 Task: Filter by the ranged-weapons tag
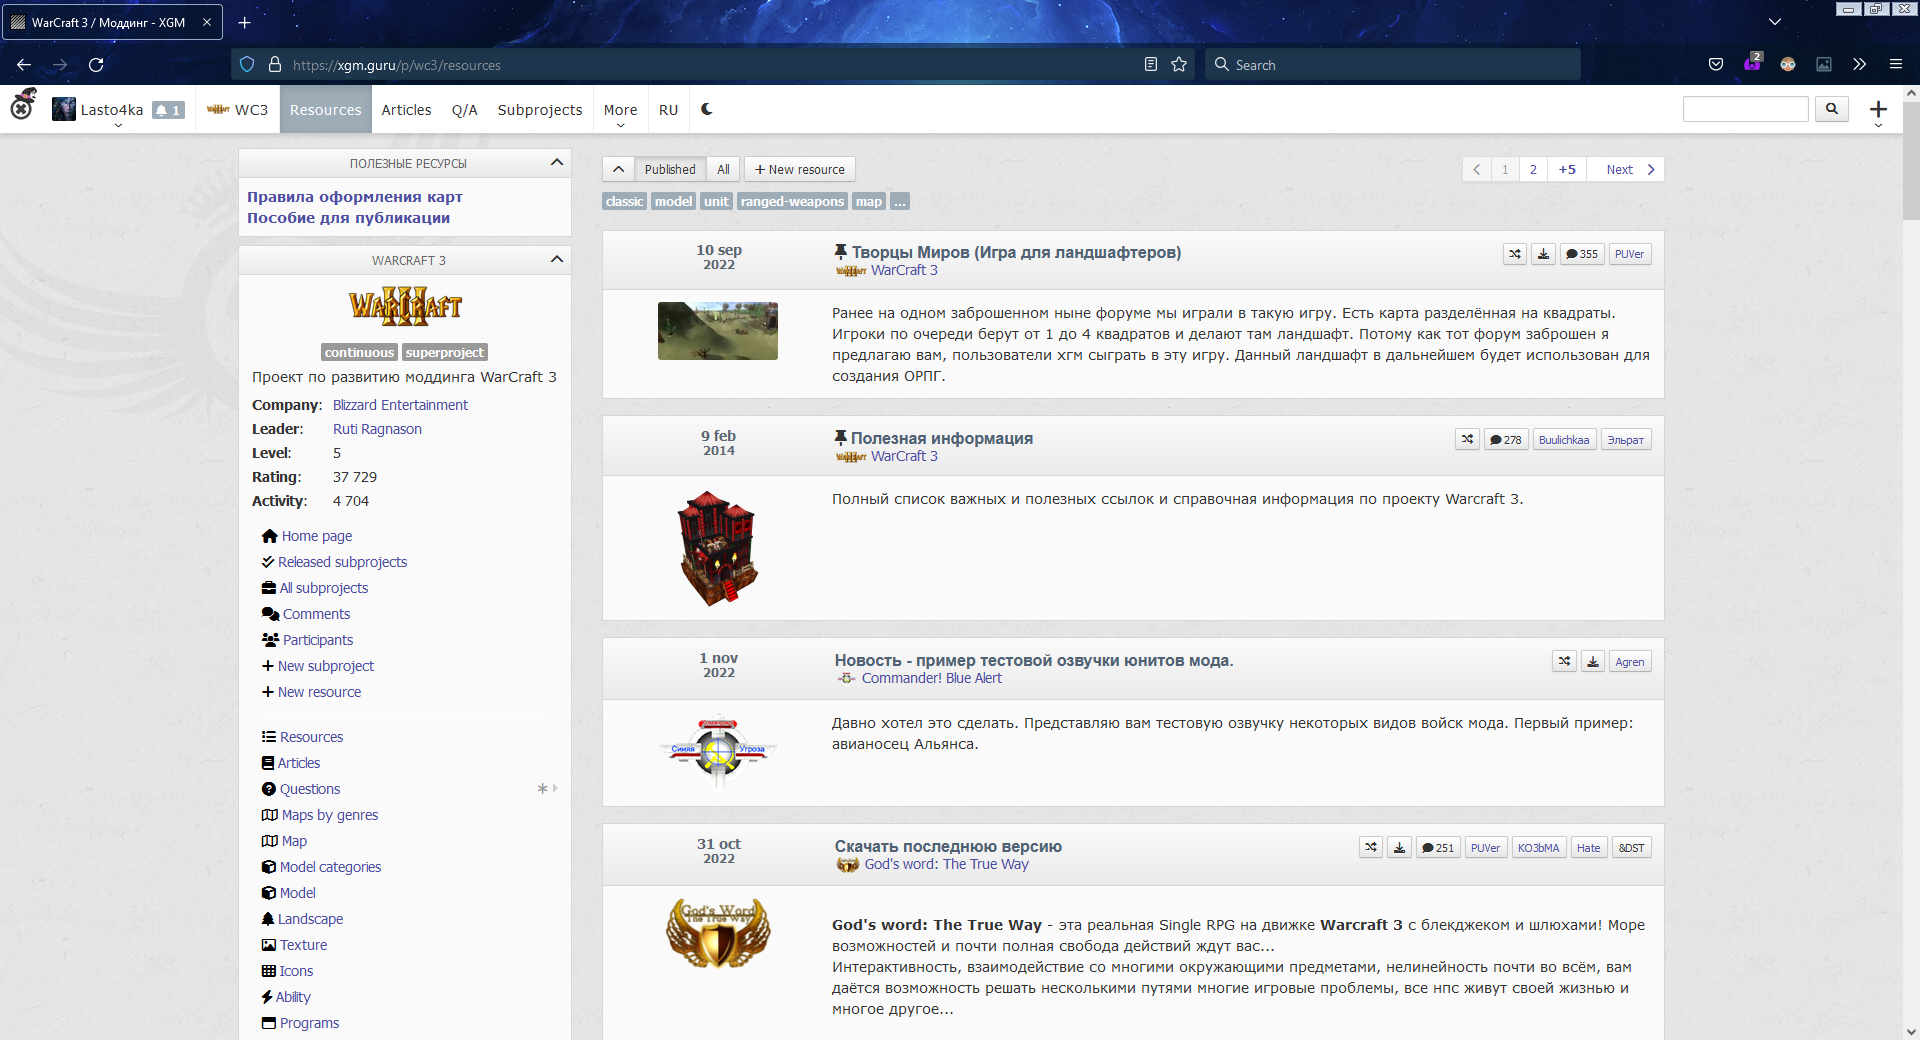click(792, 201)
